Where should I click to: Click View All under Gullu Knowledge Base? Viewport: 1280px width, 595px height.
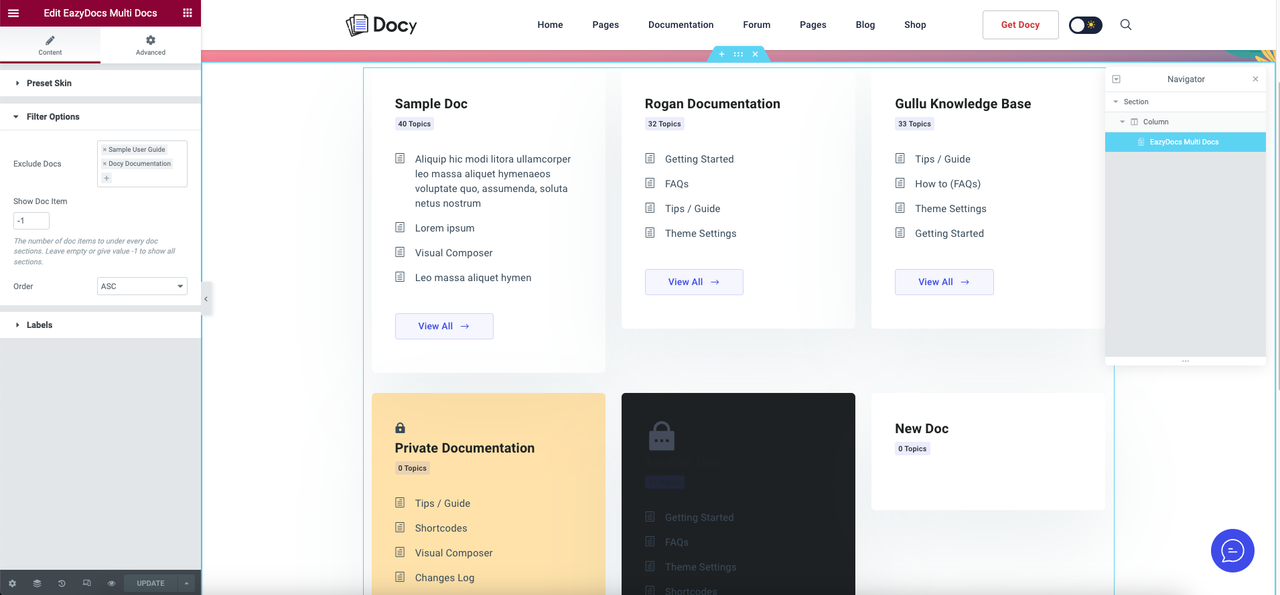click(944, 282)
